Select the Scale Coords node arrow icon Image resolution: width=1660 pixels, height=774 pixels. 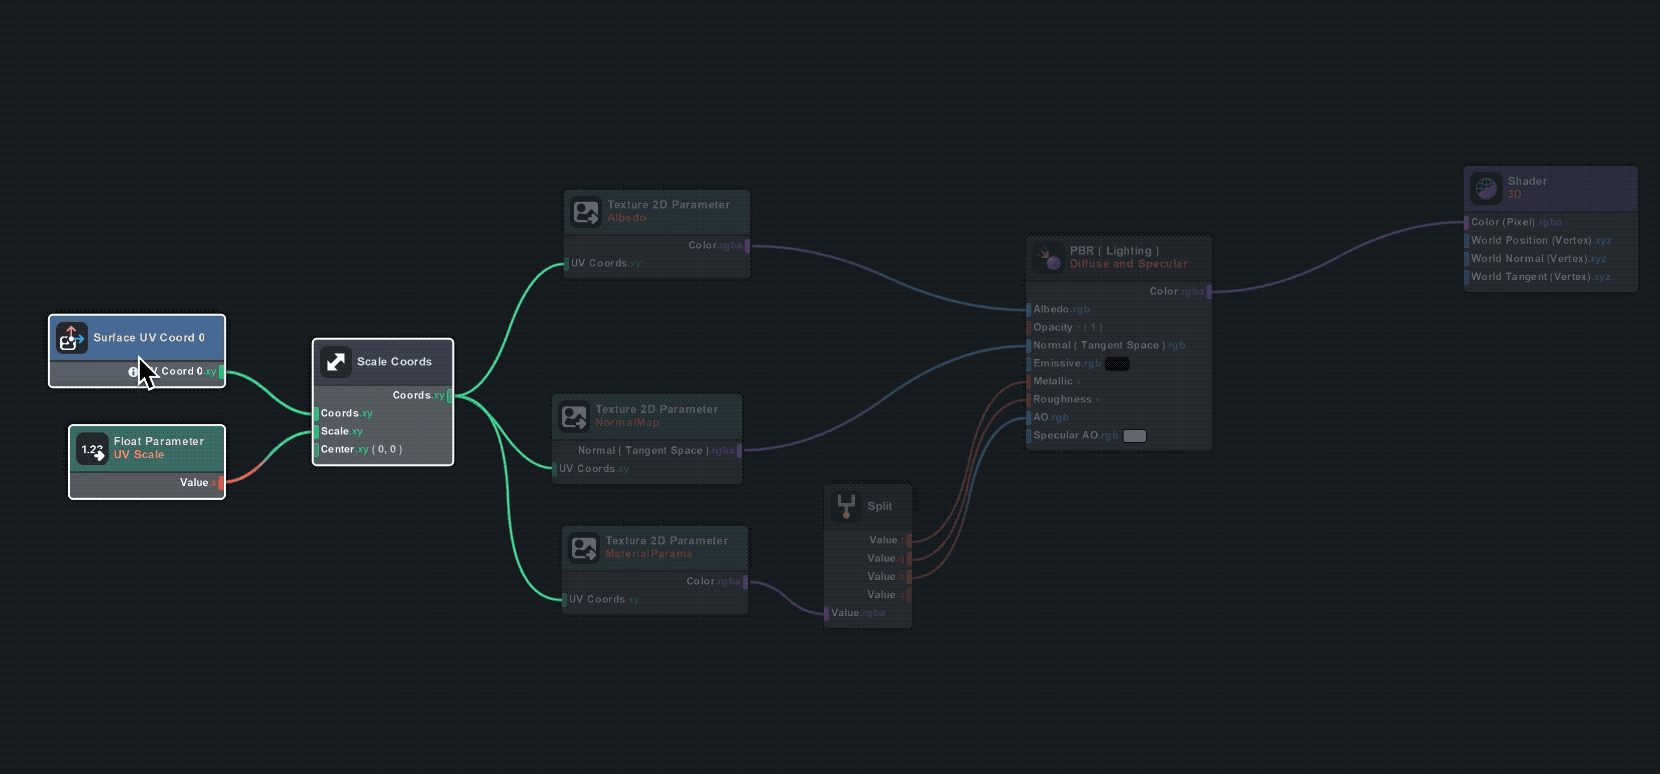[x=336, y=362]
